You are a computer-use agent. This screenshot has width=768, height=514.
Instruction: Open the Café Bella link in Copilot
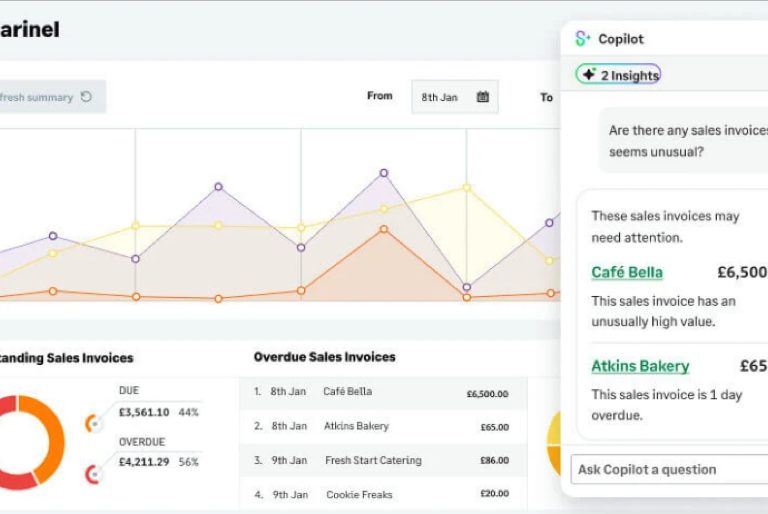coord(627,272)
